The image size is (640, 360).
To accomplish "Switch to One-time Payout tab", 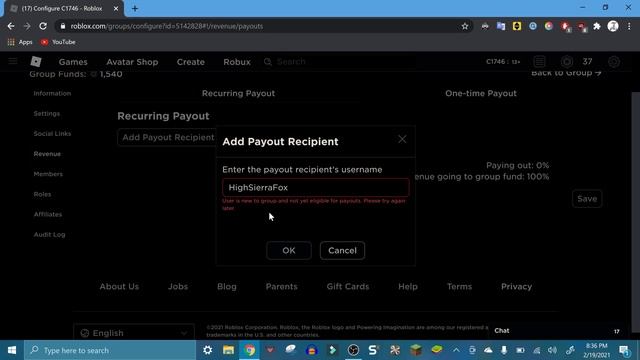I will (481, 93).
